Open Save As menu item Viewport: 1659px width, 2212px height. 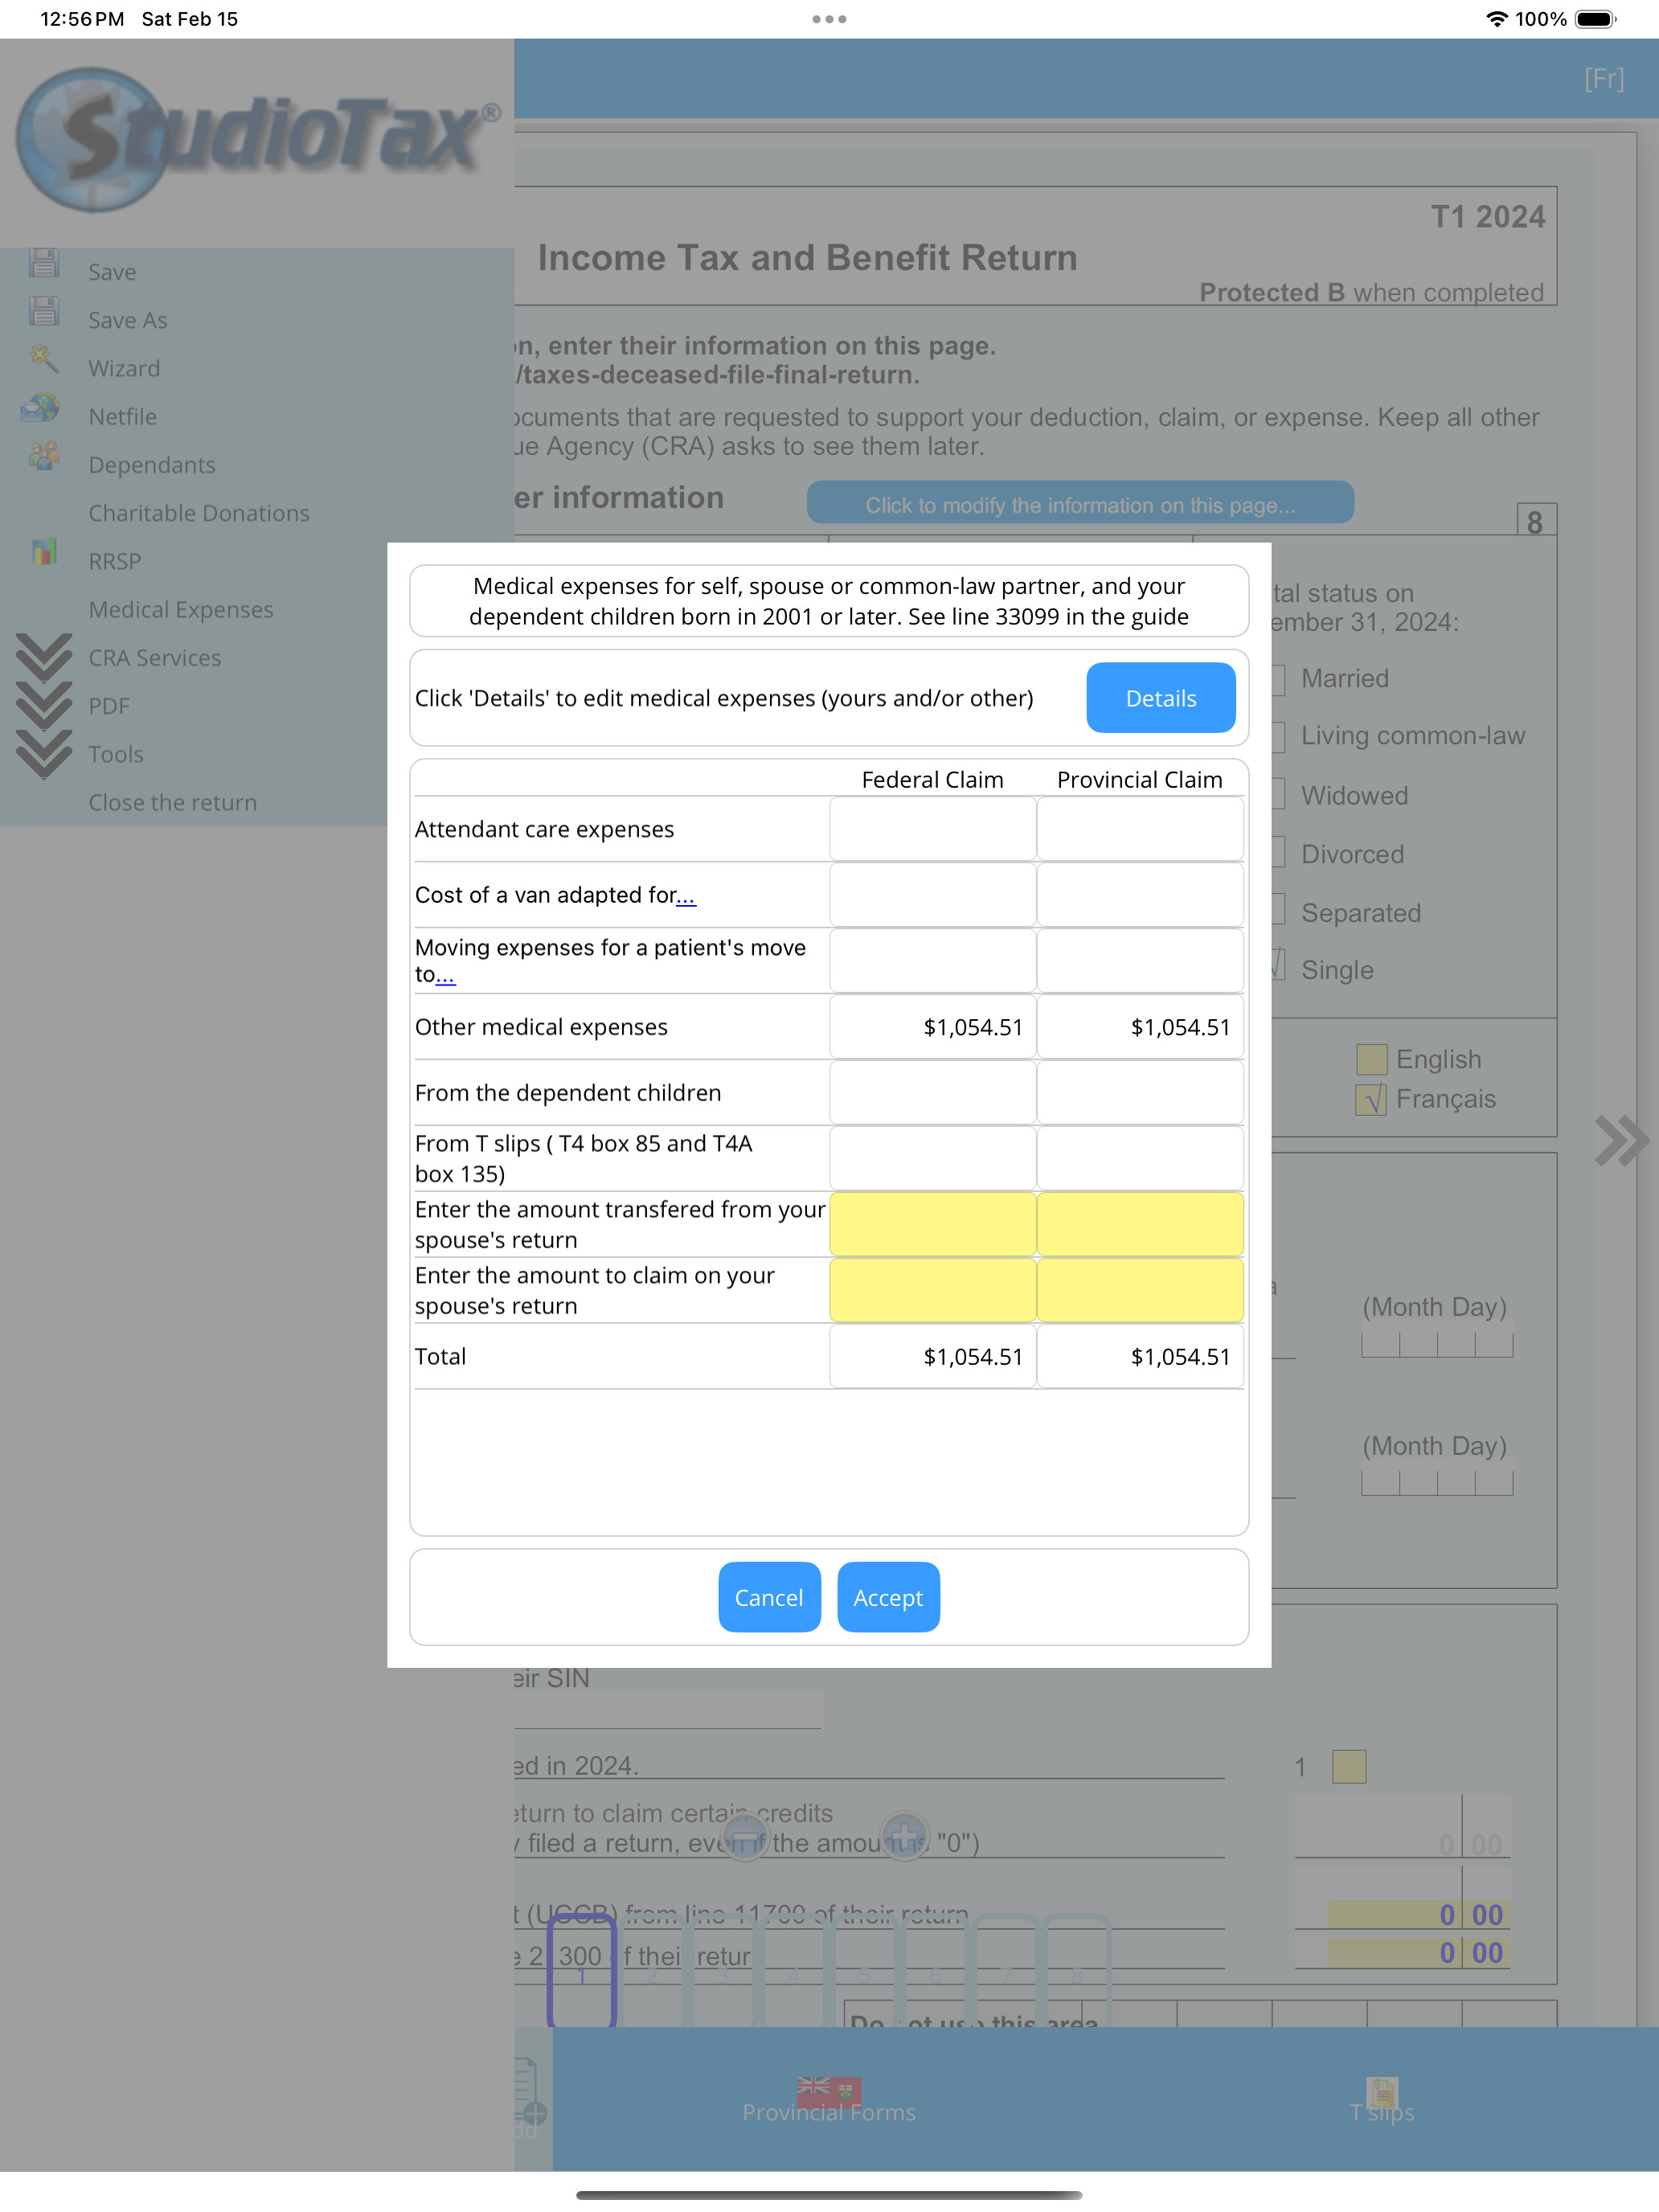pos(128,320)
